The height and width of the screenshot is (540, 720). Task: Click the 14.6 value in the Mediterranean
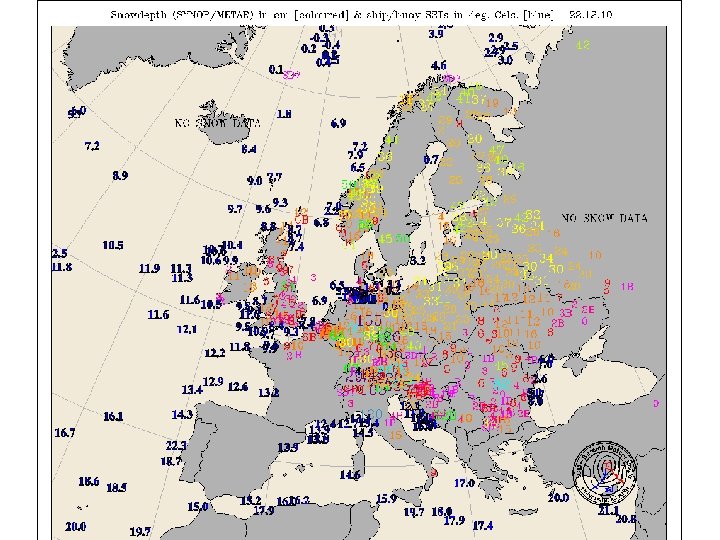(x=350, y=475)
